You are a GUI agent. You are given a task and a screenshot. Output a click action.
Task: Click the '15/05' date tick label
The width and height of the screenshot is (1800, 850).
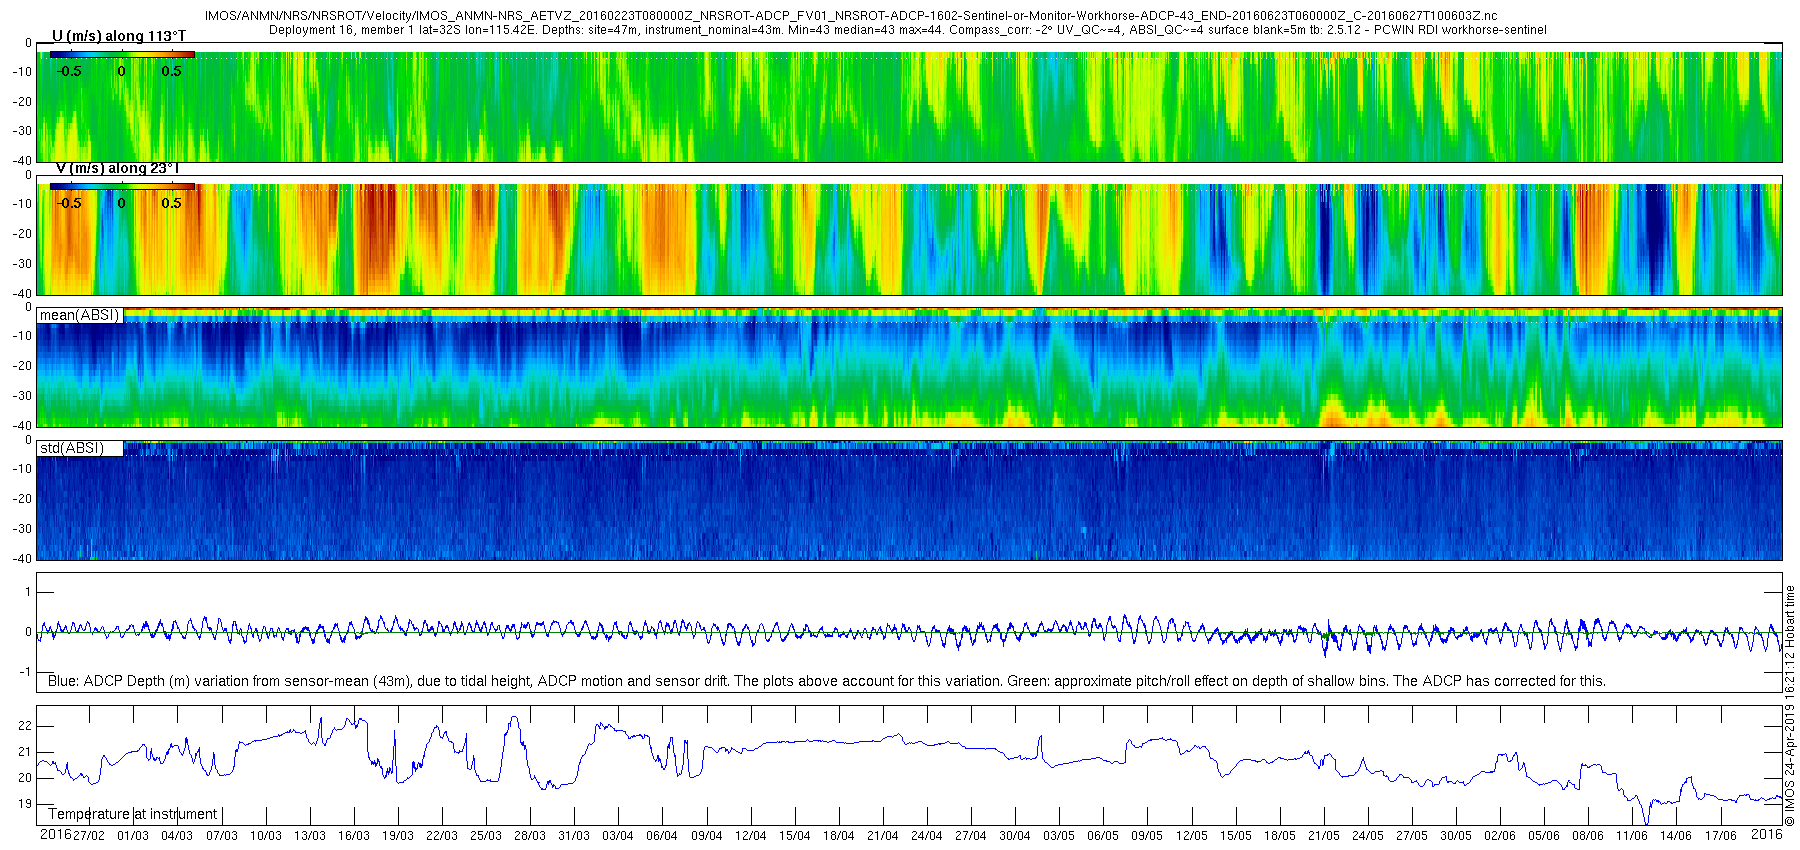point(1236,836)
